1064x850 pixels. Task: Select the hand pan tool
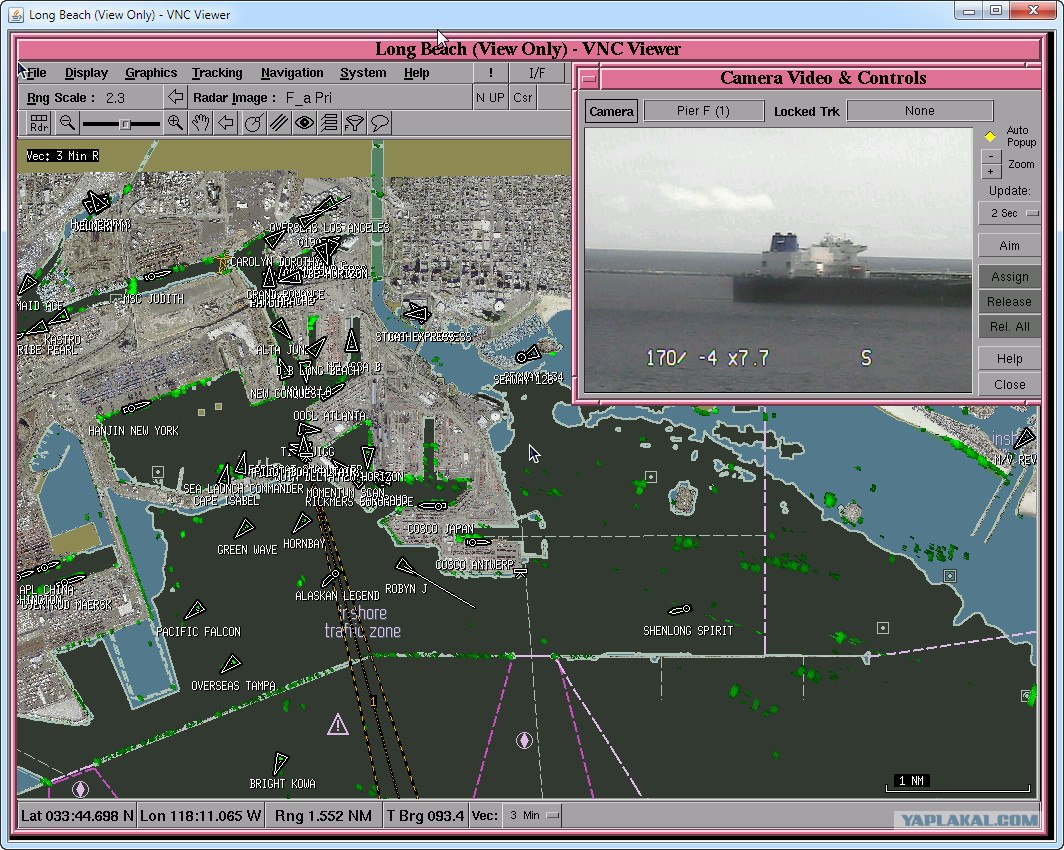(200, 123)
